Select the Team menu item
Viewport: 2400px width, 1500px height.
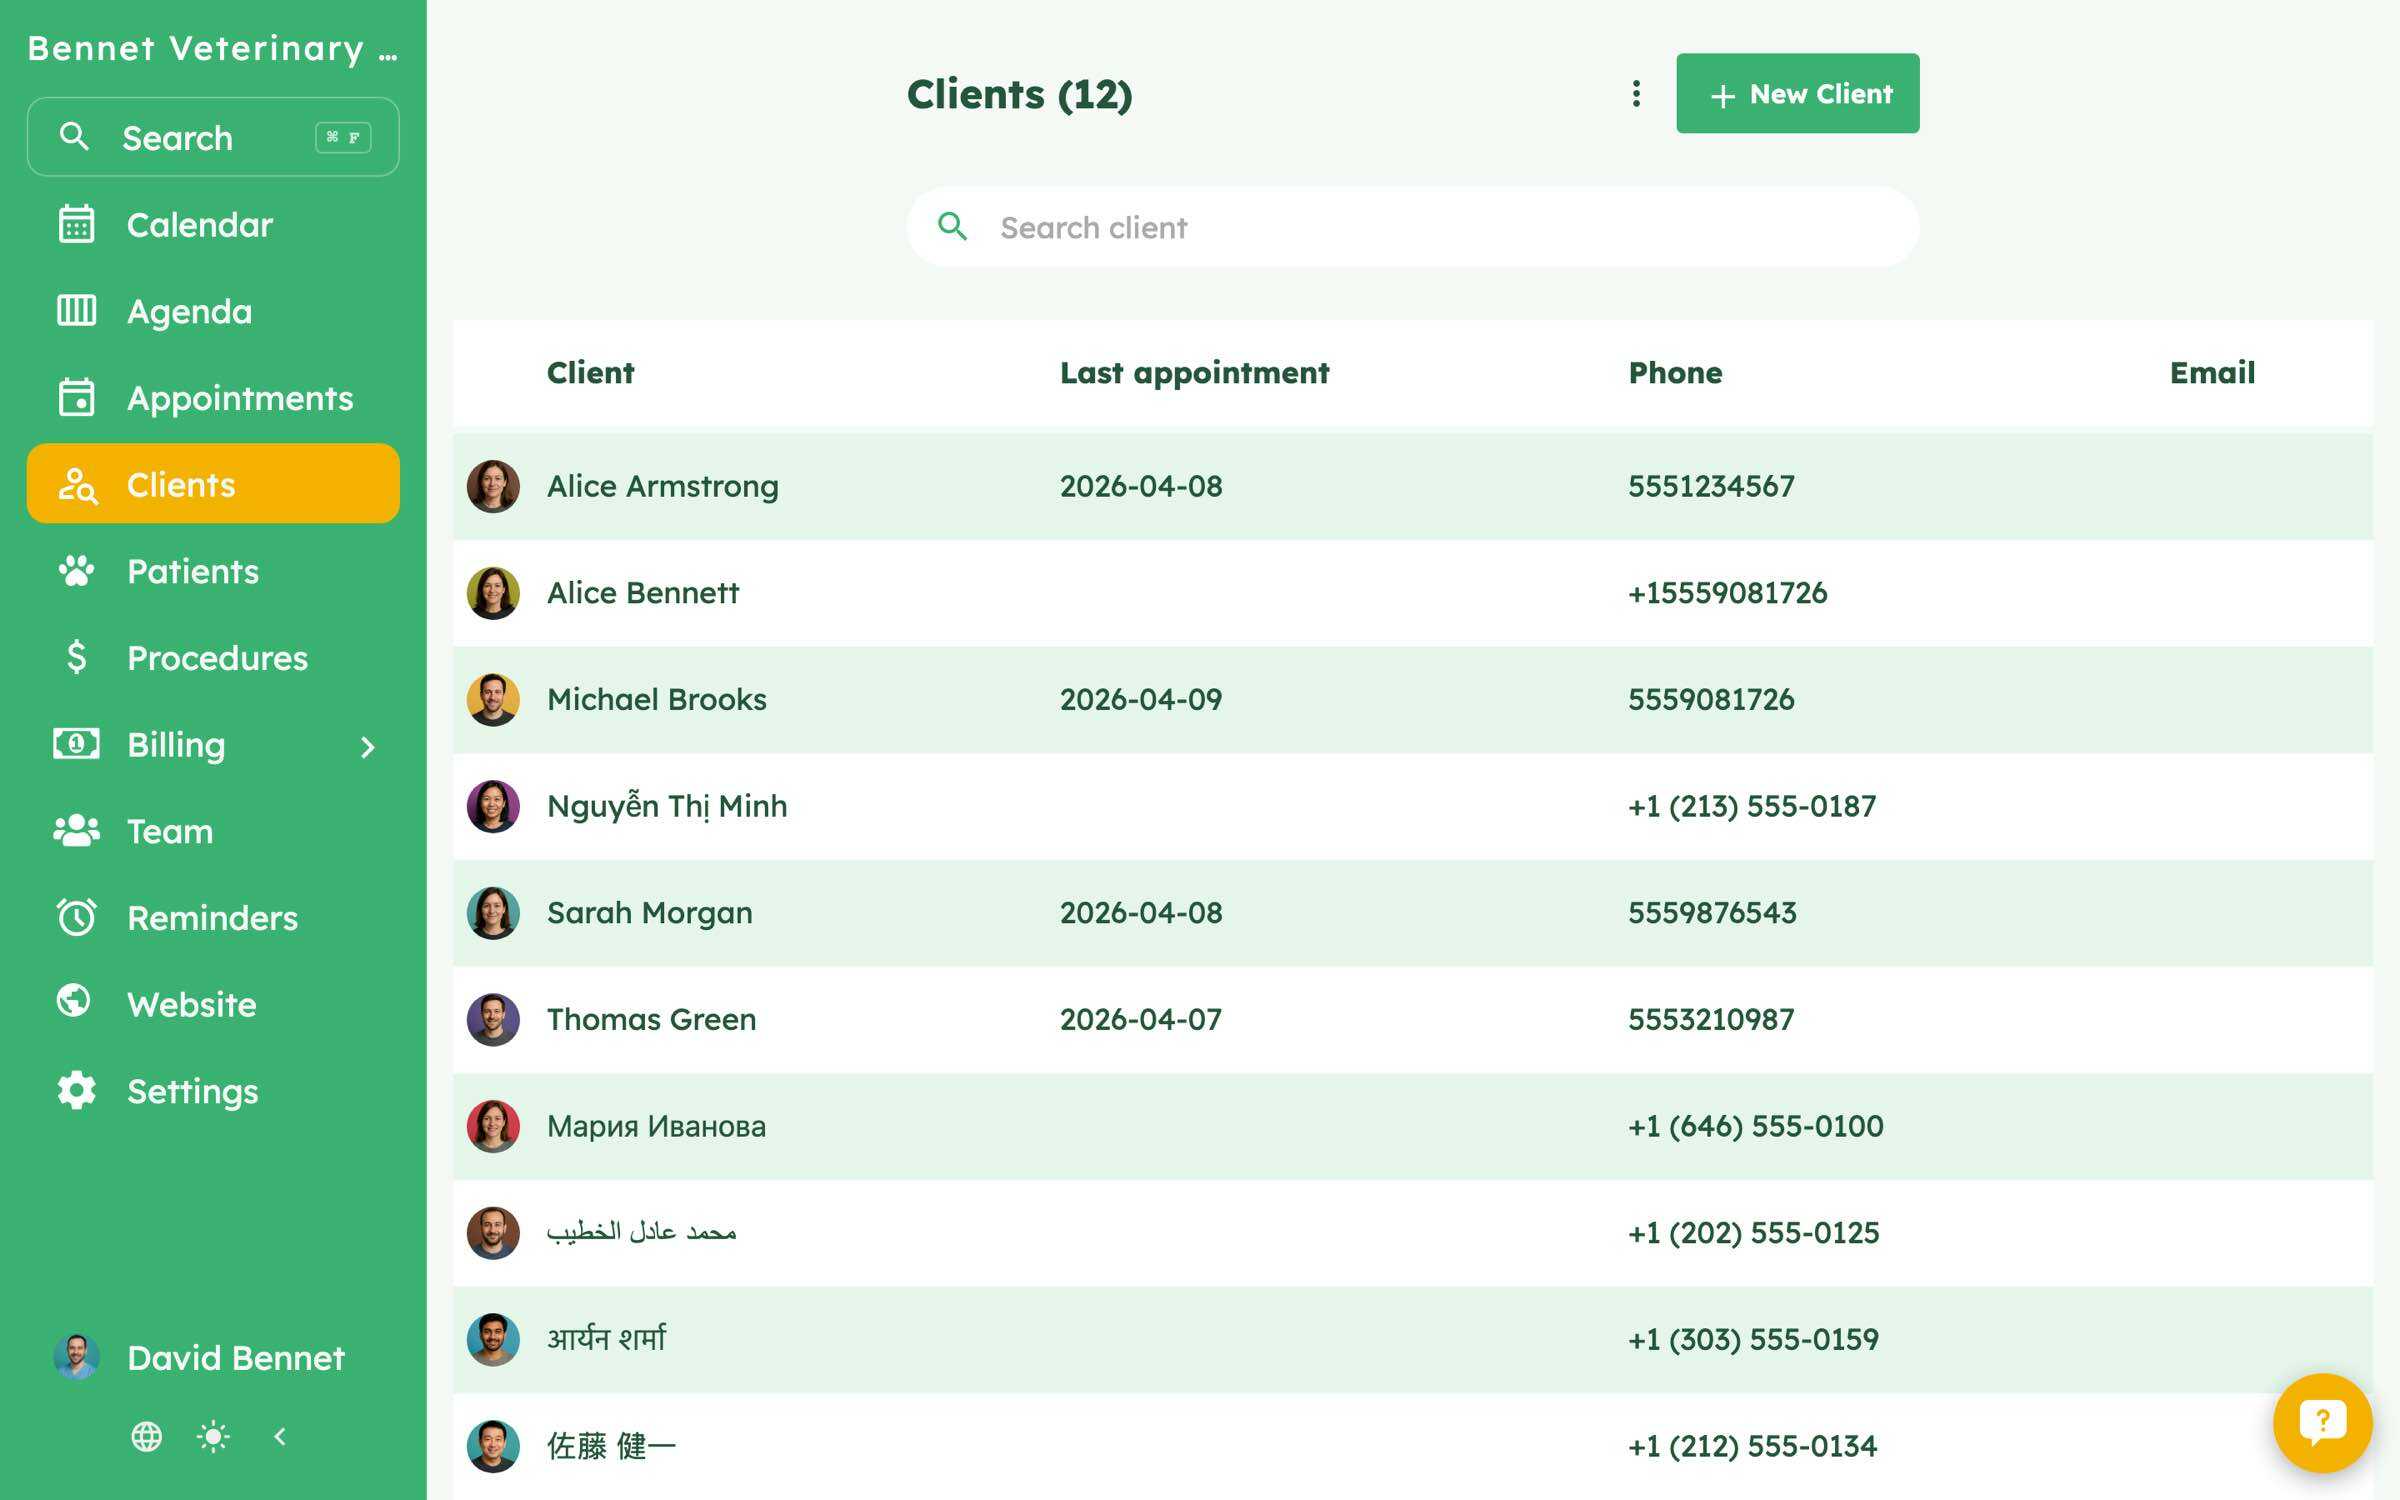pyautogui.click(x=213, y=831)
